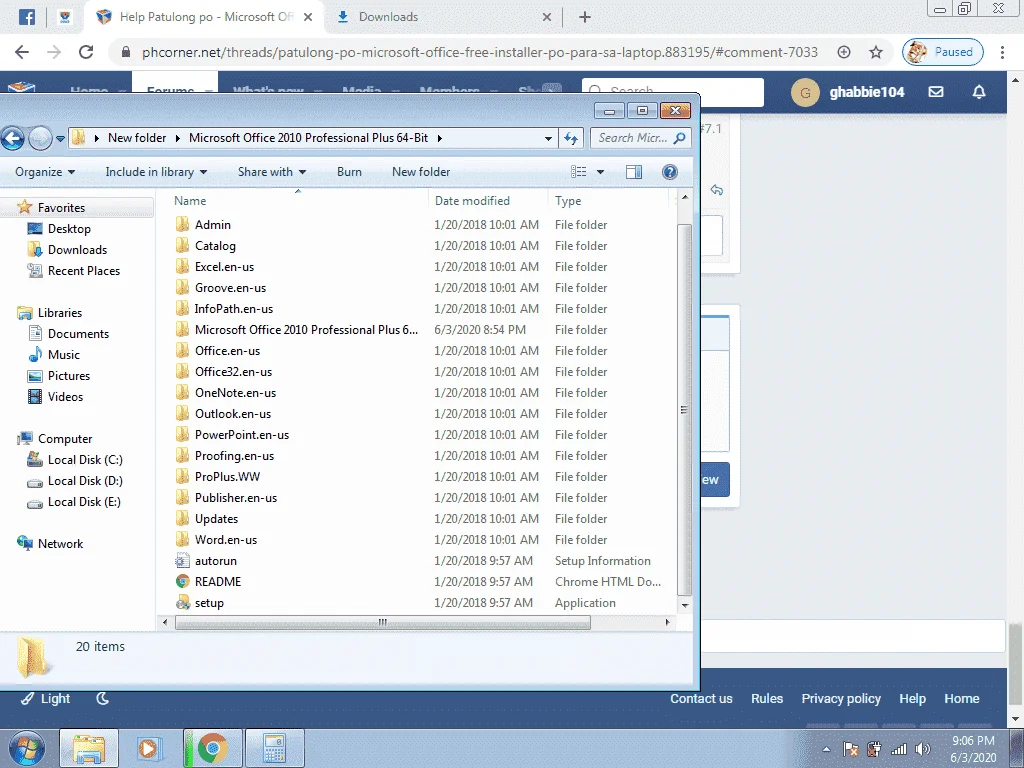
Task: Open Local Disk (C:)
Action: 84,460
